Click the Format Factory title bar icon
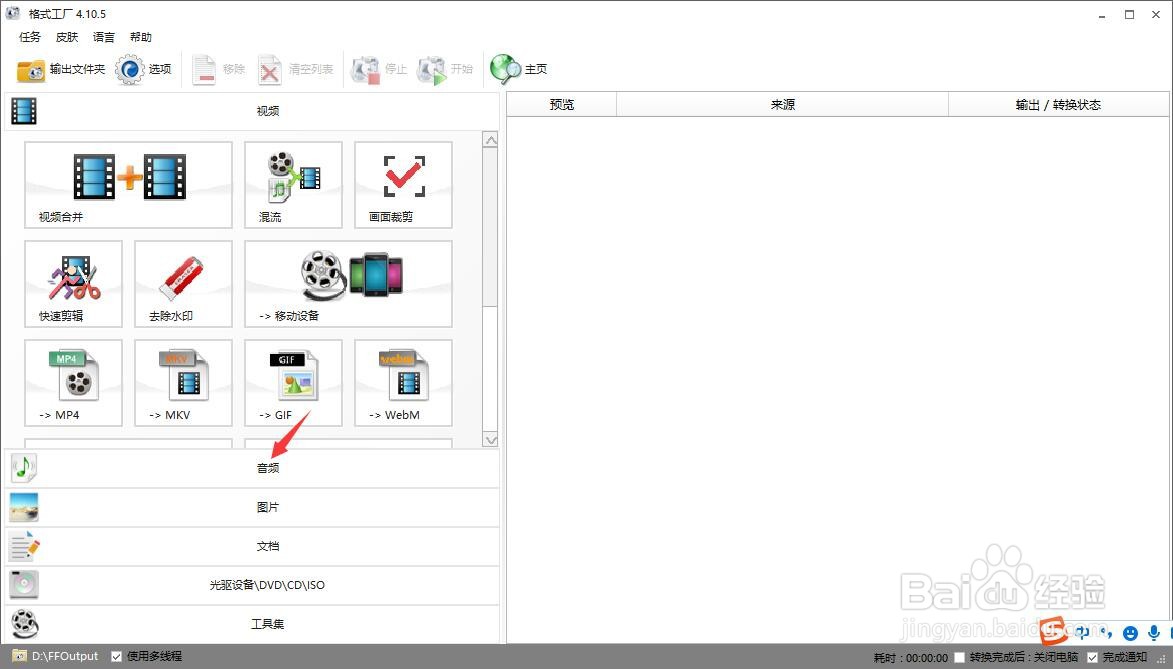Image resolution: width=1173 pixels, height=669 pixels. click(x=13, y=13)
